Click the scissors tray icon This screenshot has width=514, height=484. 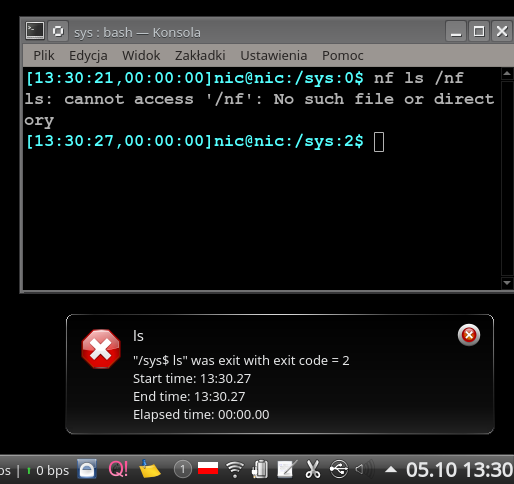click(313, 469)
